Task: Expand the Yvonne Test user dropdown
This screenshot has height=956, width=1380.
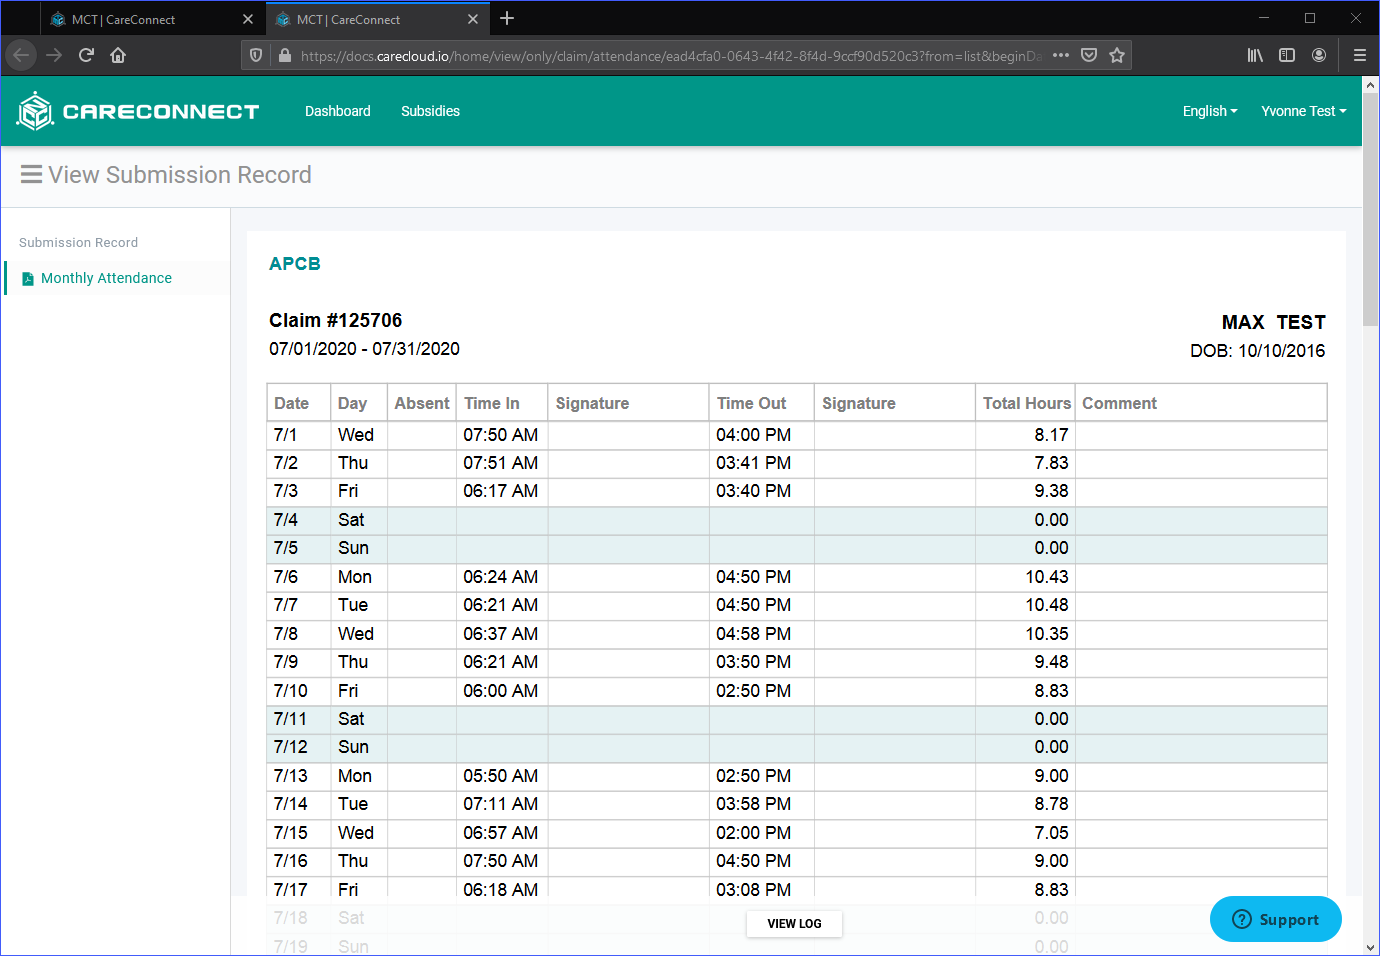Action: 1304,111
